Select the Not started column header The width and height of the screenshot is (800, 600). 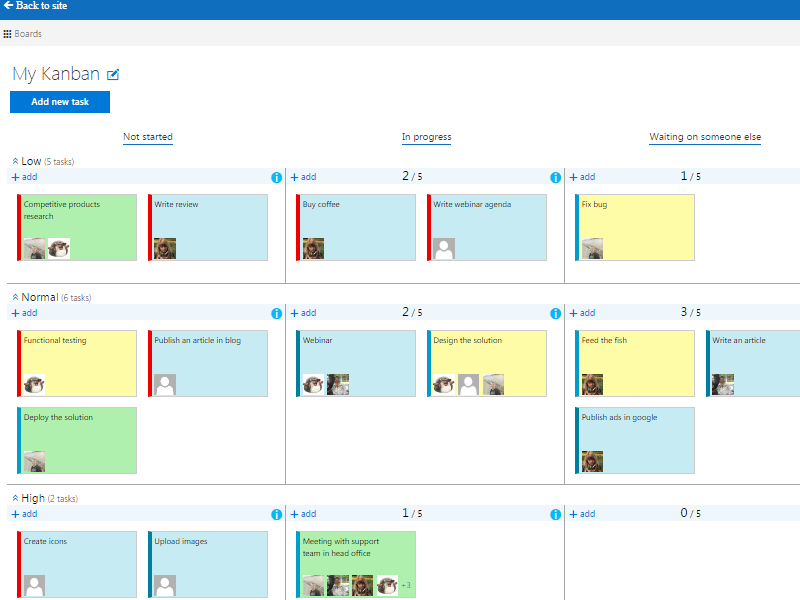[x=148, y=137]
